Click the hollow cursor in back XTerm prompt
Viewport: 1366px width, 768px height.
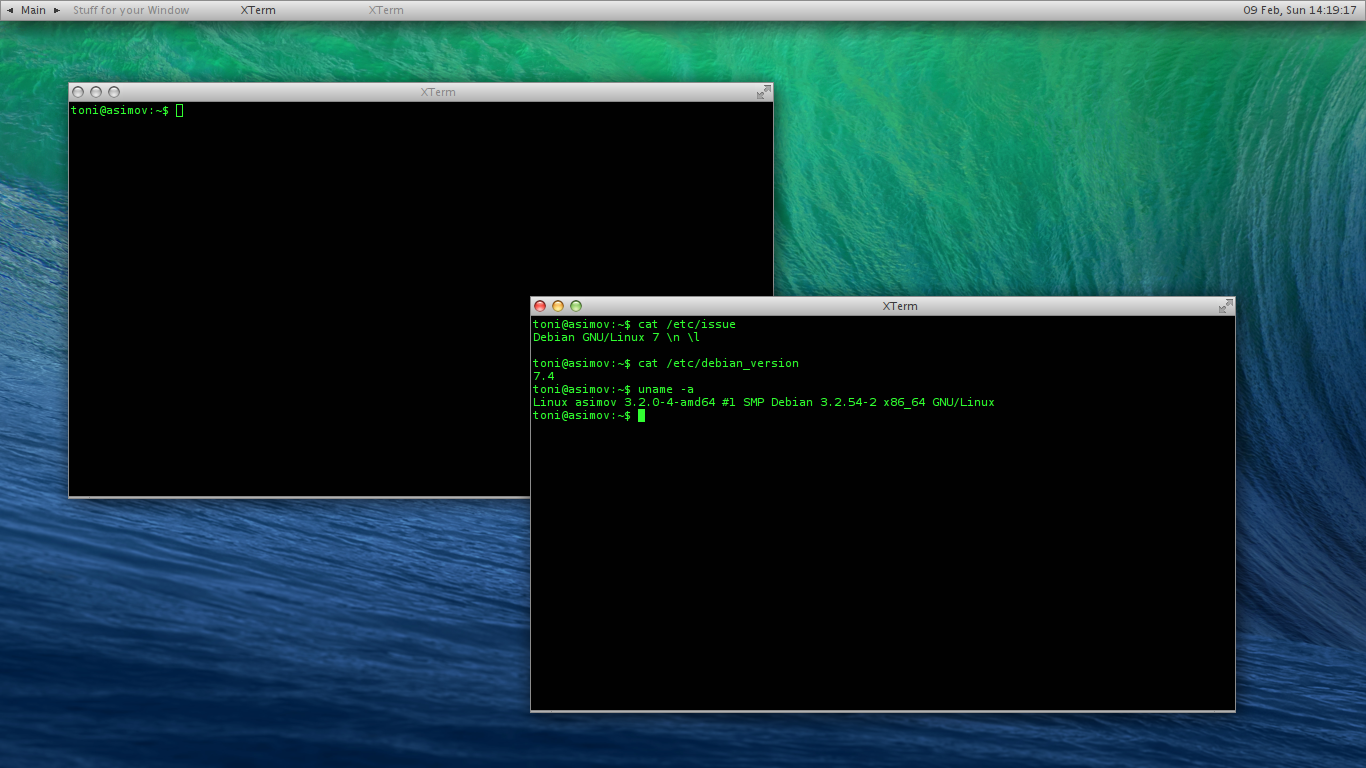180,110
